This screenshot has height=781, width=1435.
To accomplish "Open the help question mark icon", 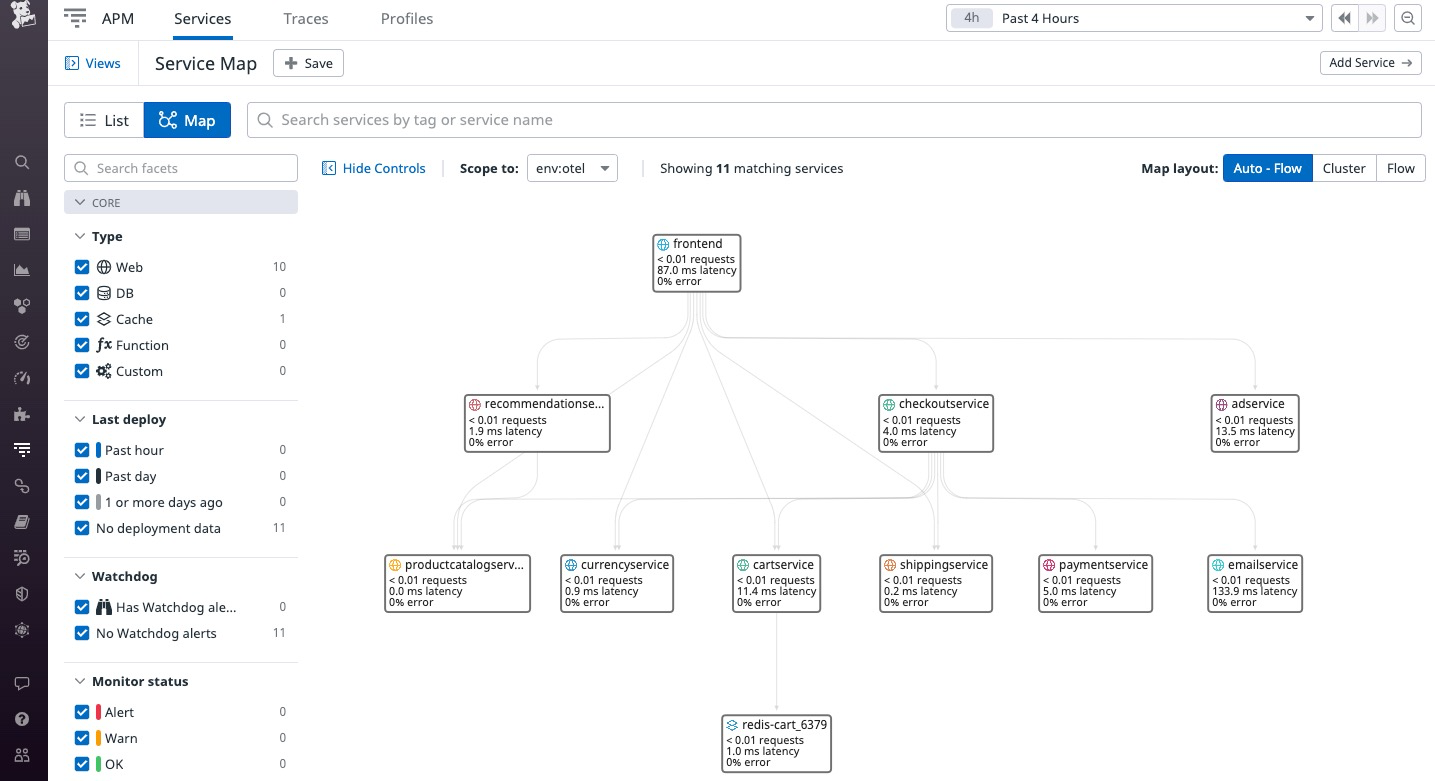I will click(22, 719).
